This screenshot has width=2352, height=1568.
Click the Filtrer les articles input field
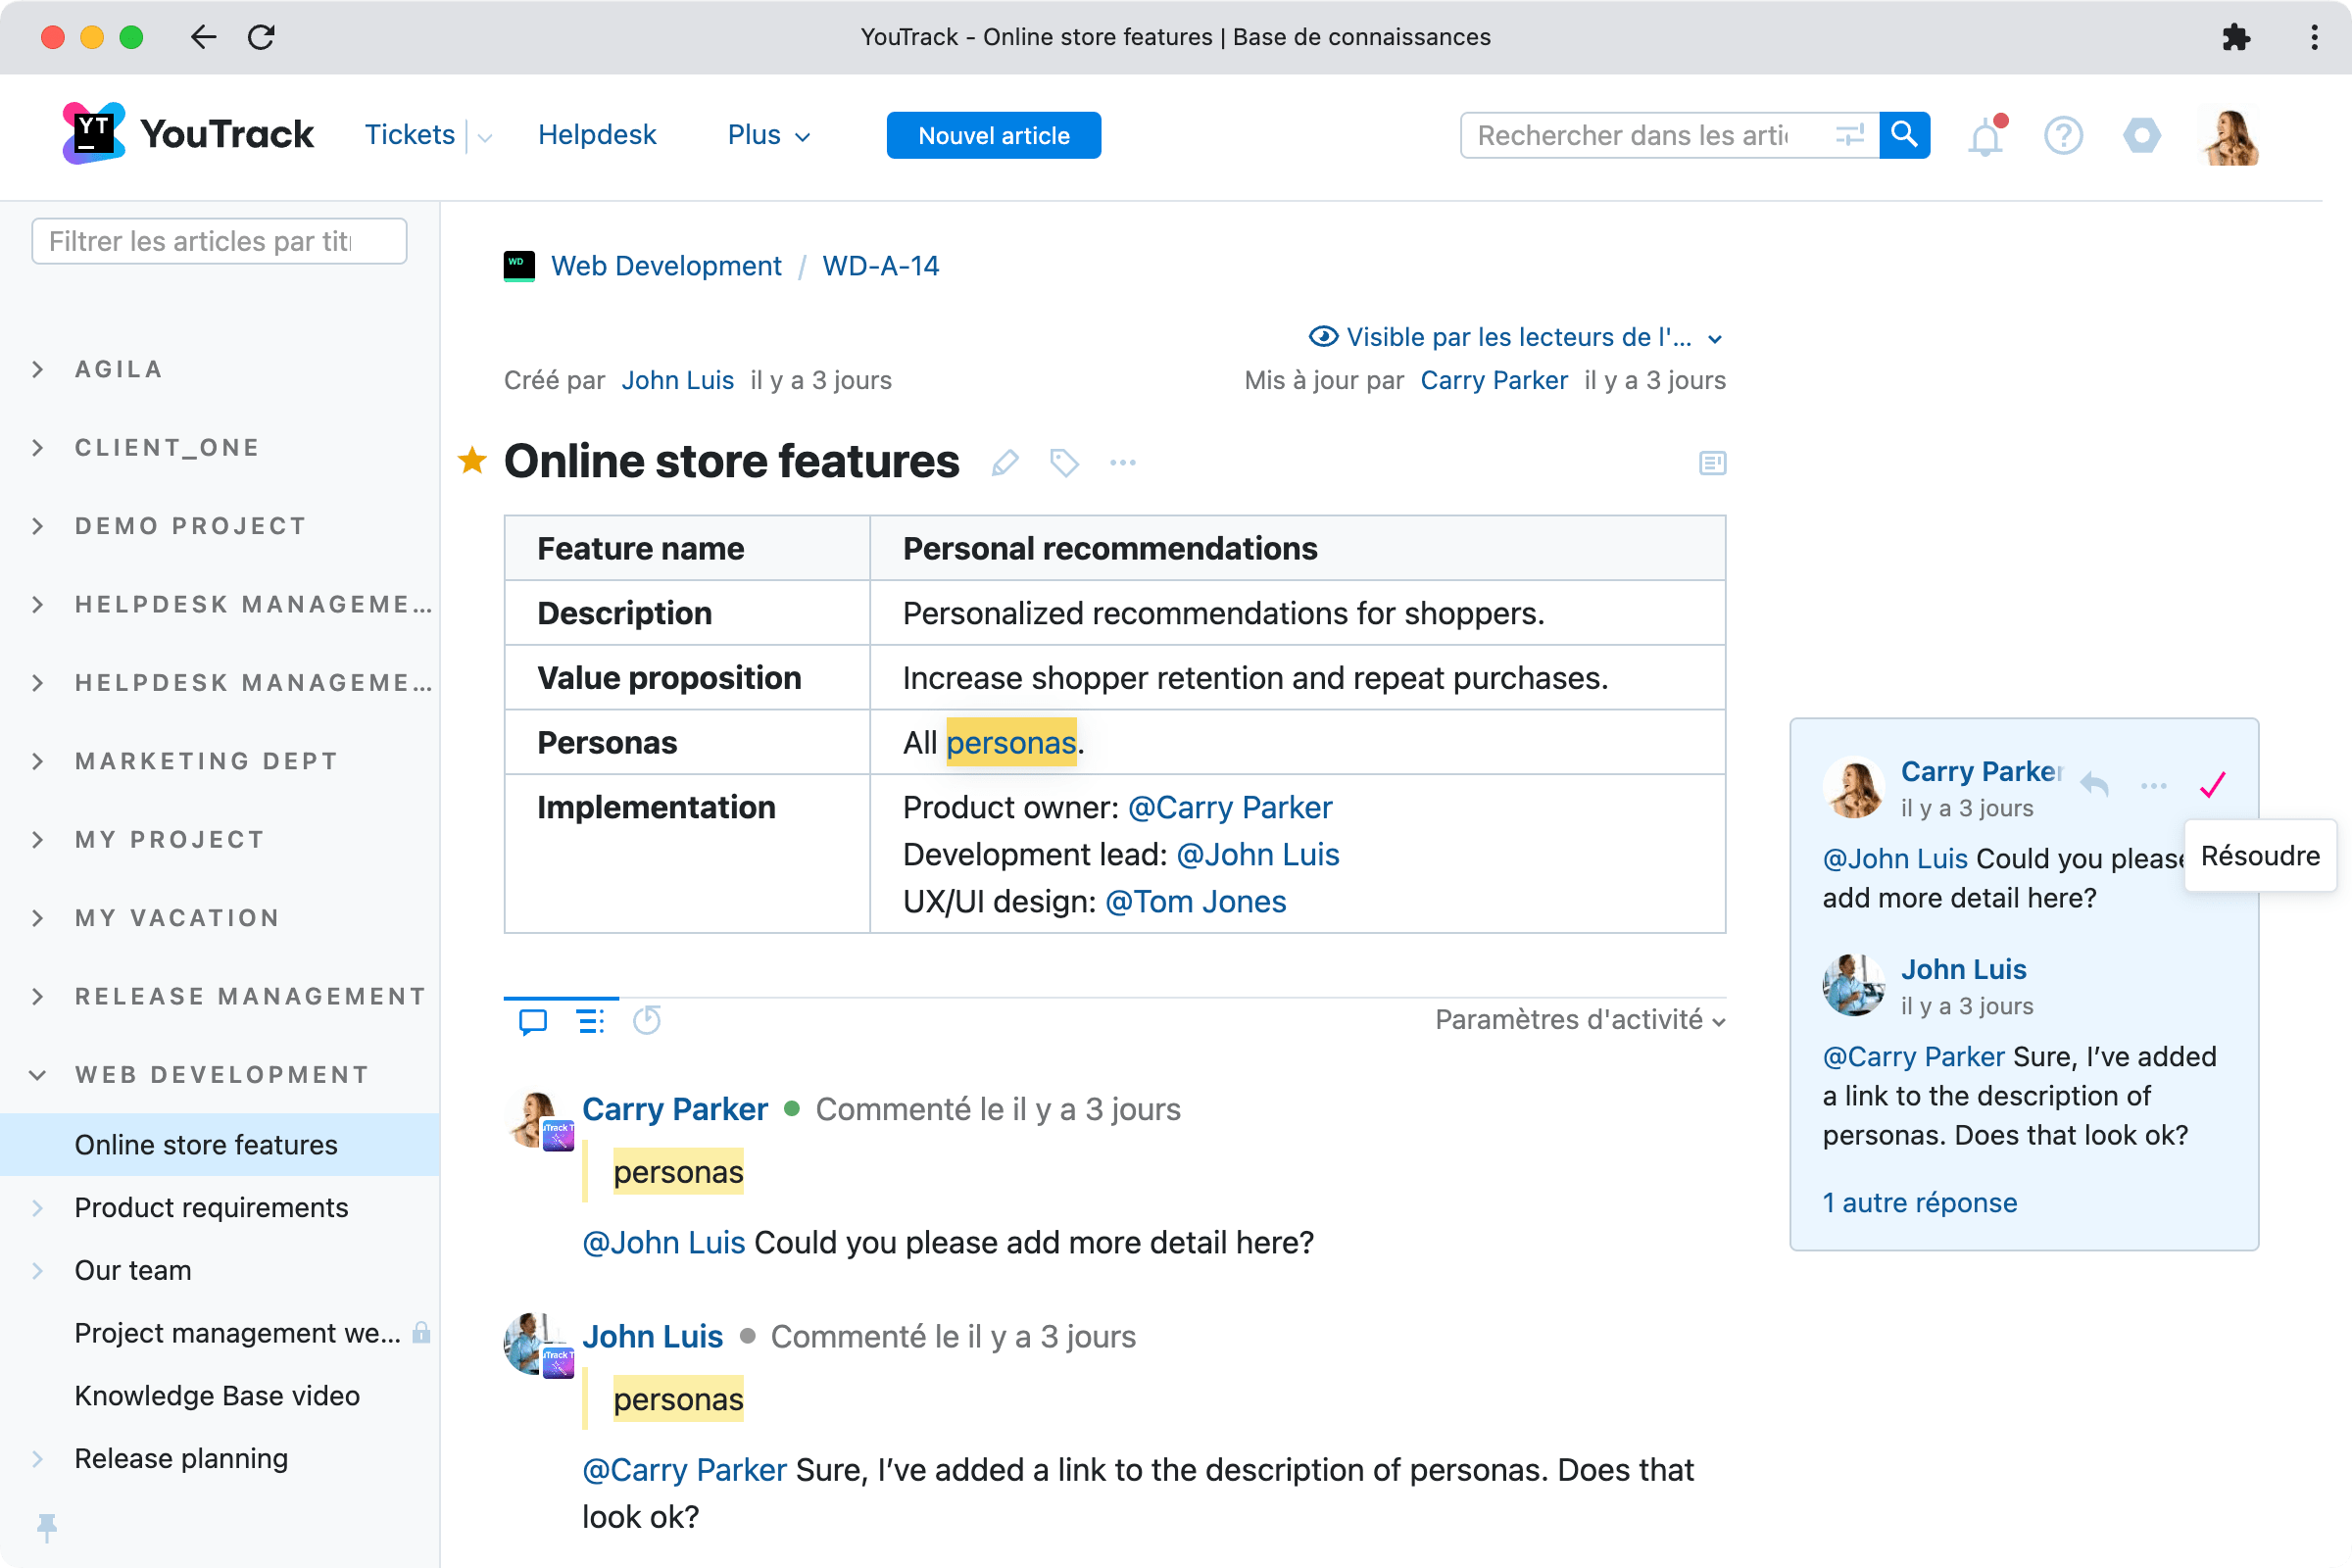coord(218,240)
